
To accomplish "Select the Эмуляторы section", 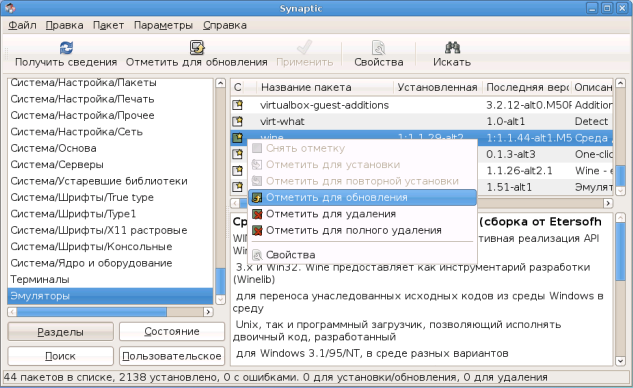I will click(110, 296).
